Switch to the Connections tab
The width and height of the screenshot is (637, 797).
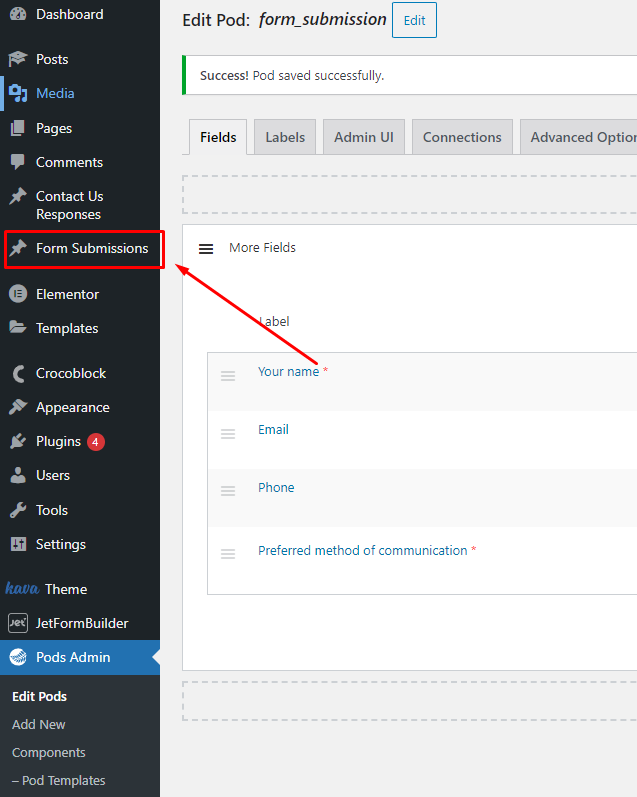[462, 137]
